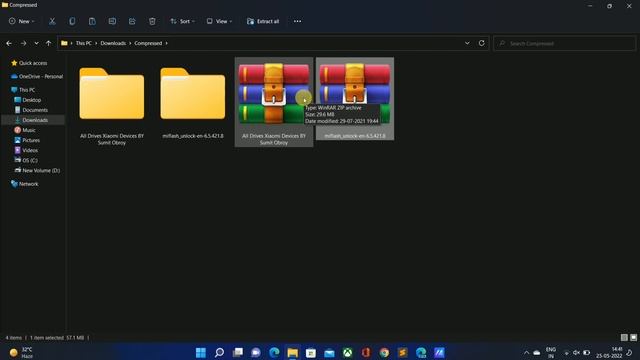Image resolution: width=640 pixels, height=360 pixels.
Task: Go back with the Back arrow
Action: [x=9, y=43]
